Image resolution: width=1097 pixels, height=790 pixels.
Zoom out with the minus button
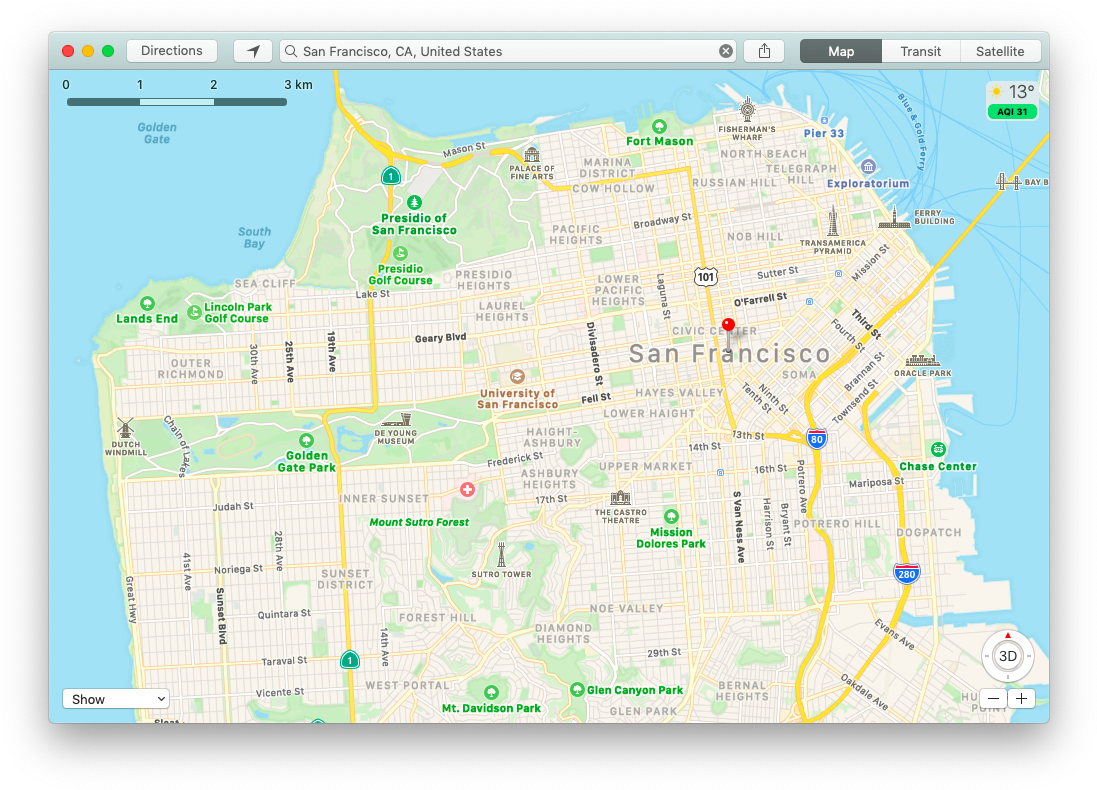tap(993, 698)
